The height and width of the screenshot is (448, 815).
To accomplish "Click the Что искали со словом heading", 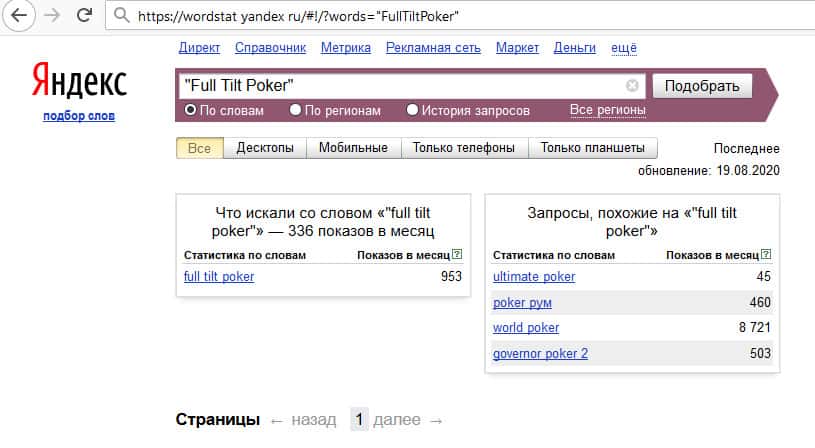I will coord(323,222).
